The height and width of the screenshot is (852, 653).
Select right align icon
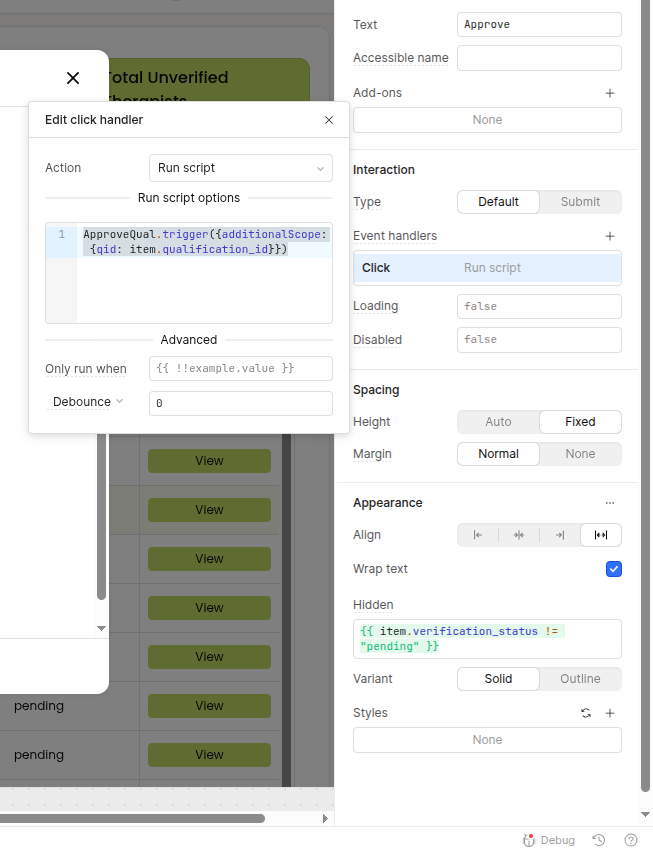560,535
